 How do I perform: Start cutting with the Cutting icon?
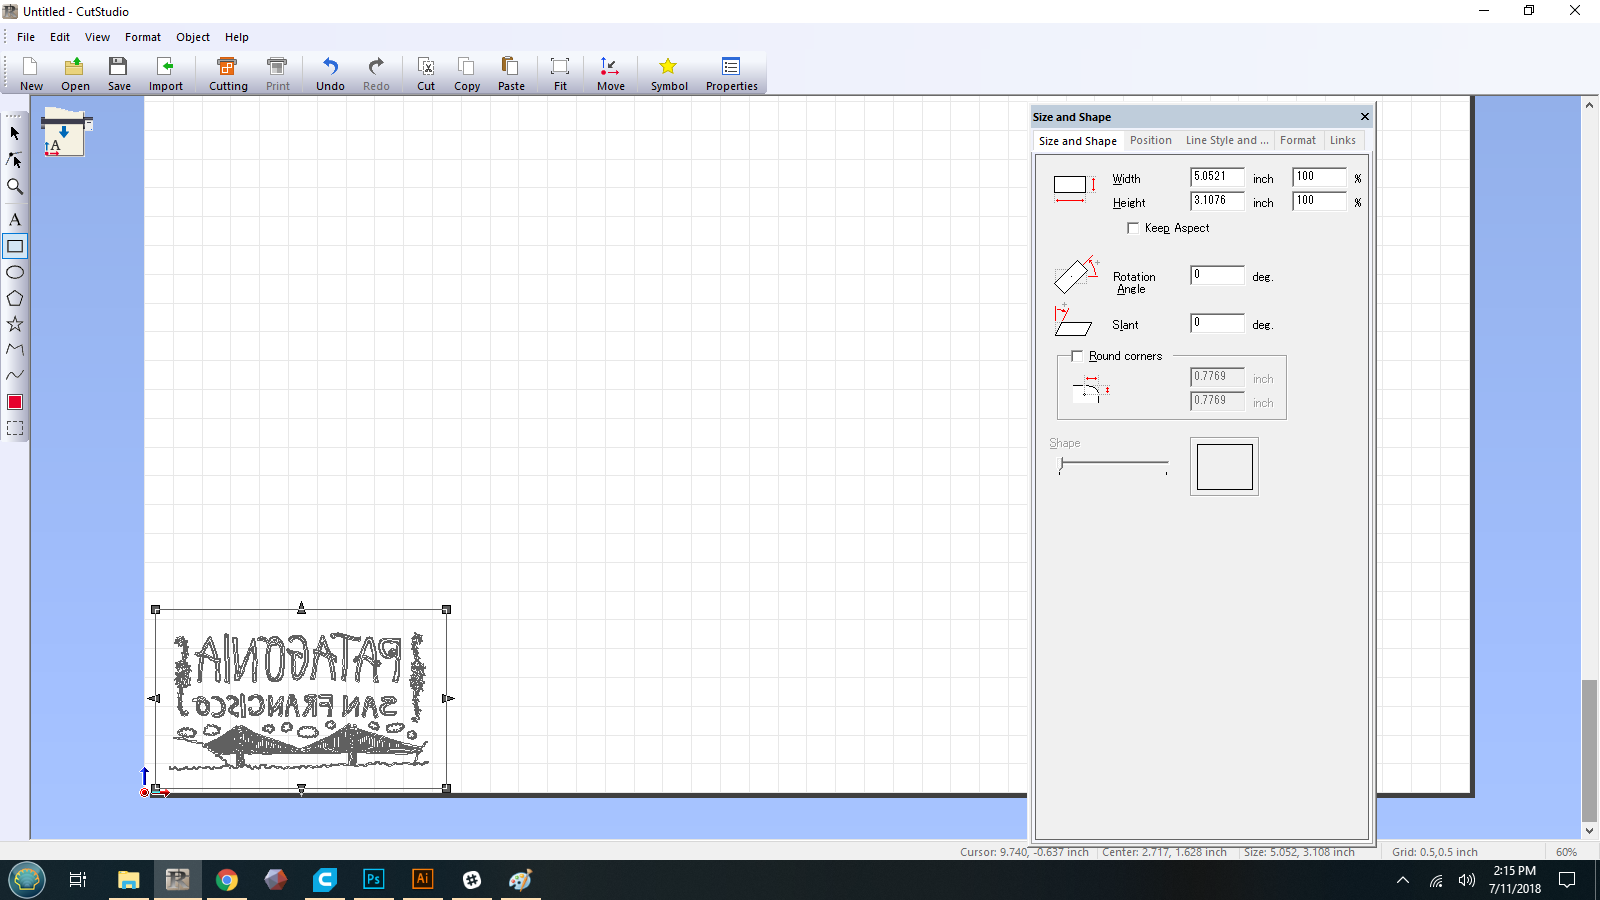pyautogui.click(x=228, y=74)
